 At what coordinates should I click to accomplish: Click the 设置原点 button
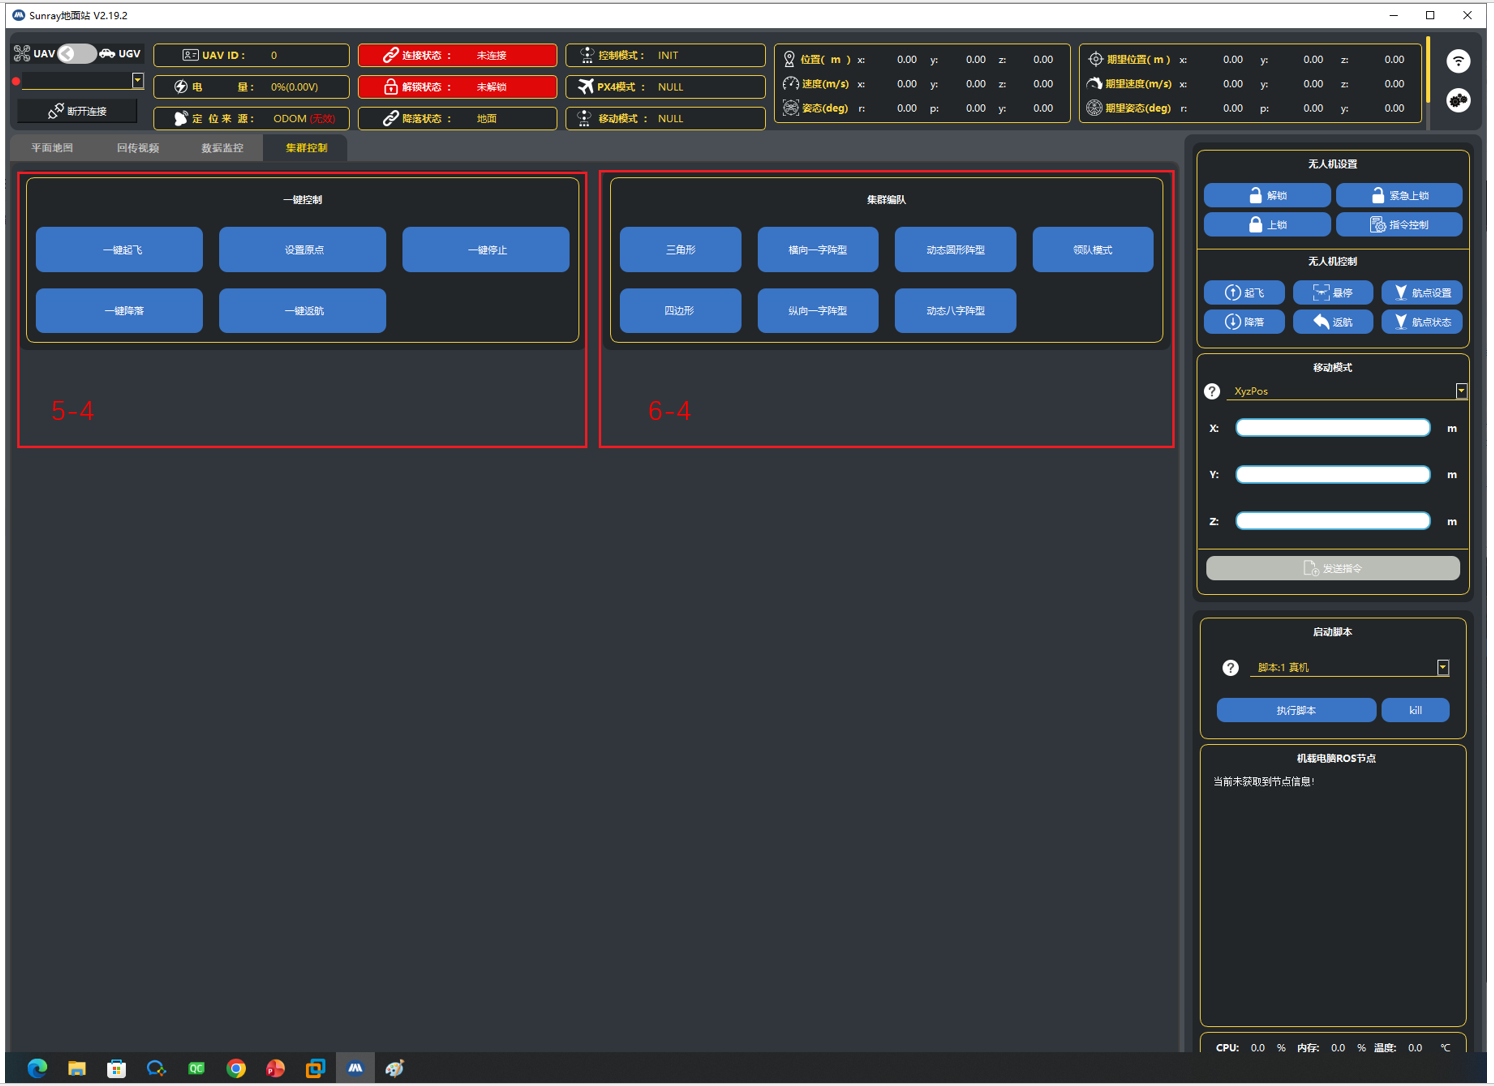coord(302,250)
